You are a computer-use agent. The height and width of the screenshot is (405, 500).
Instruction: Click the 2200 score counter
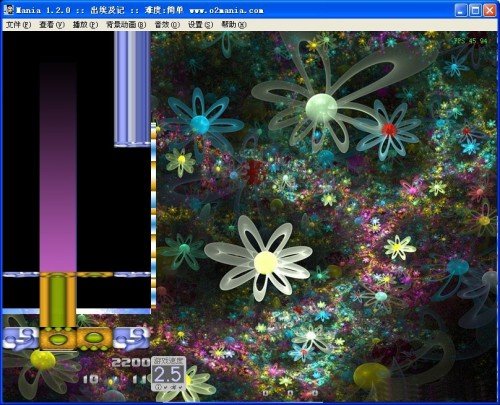[131, 362]
